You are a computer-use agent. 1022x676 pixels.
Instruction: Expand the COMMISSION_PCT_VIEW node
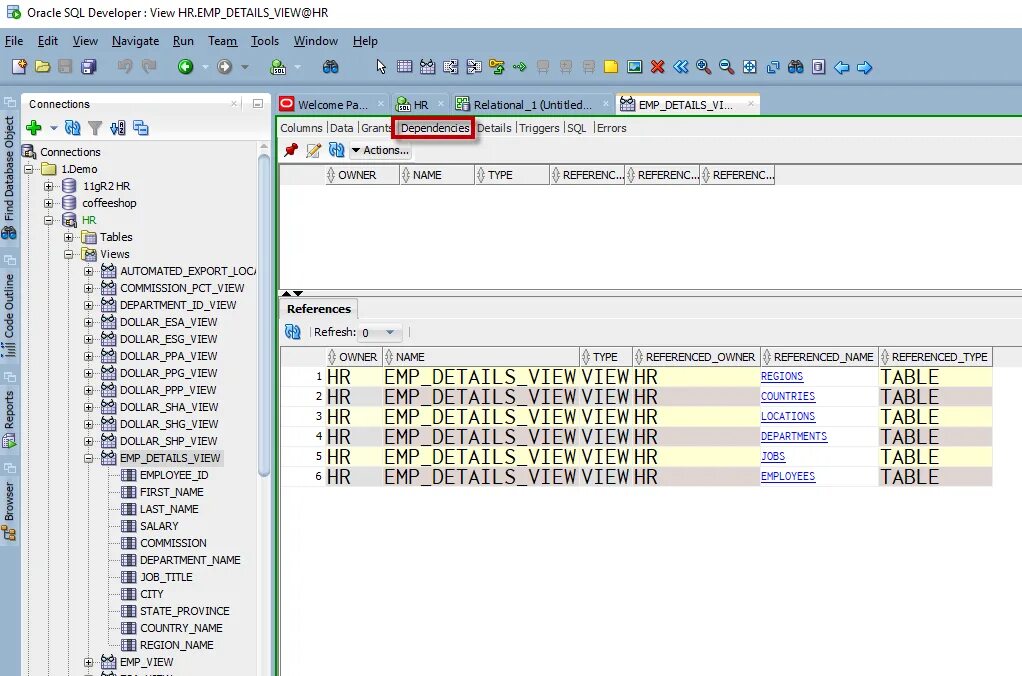89,288
